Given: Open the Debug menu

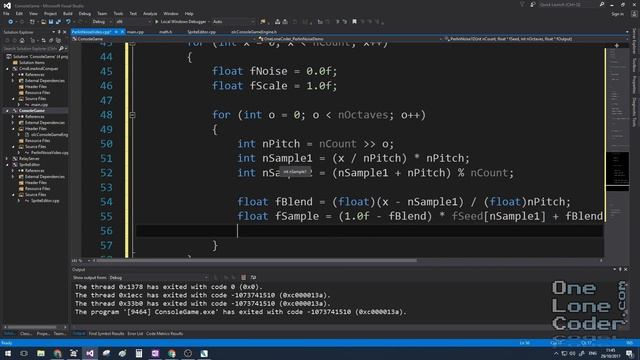Looking at the screenshot, I should point(84,13).
